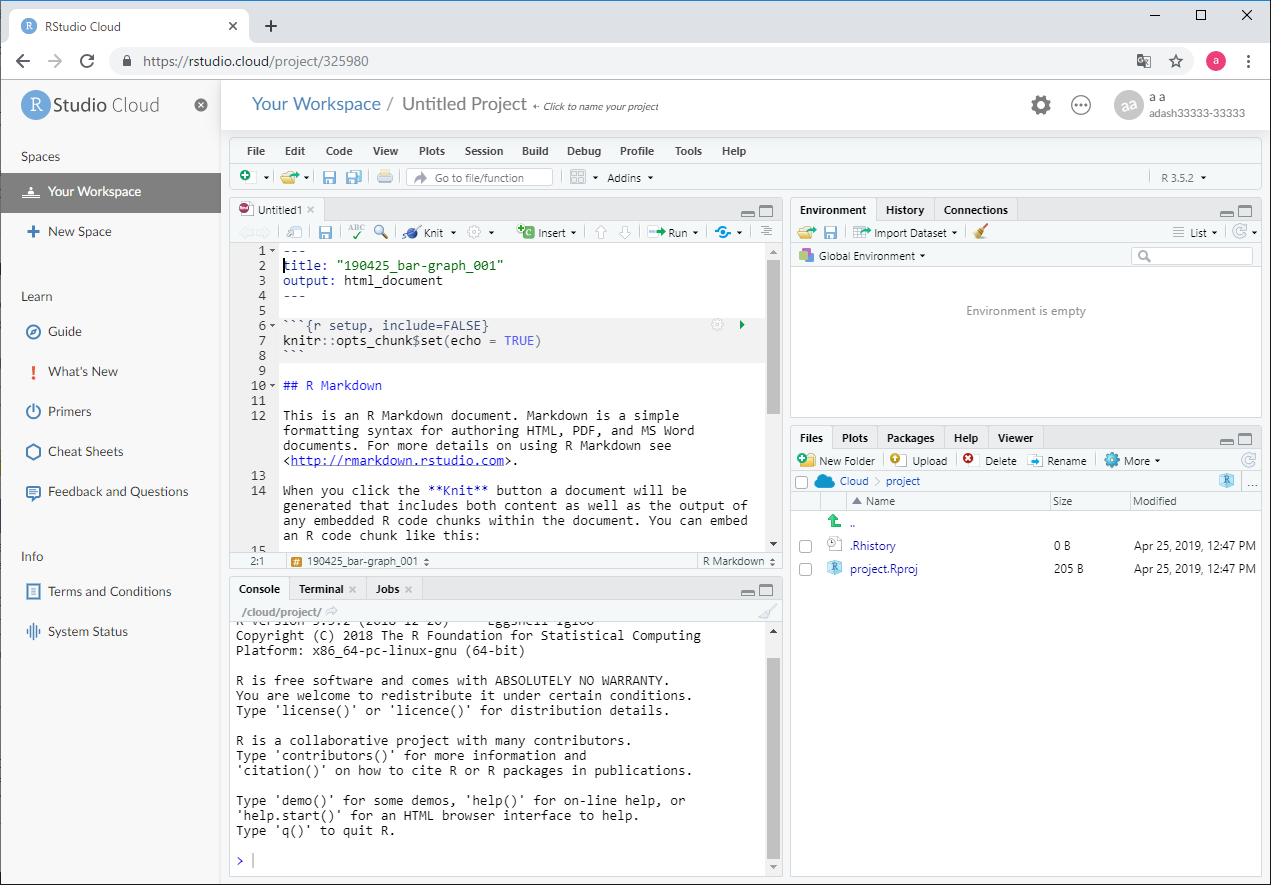The height and width of the screenshot is (885, 1271).
Task: Click the spell check ABC icon
Action: 356,232
